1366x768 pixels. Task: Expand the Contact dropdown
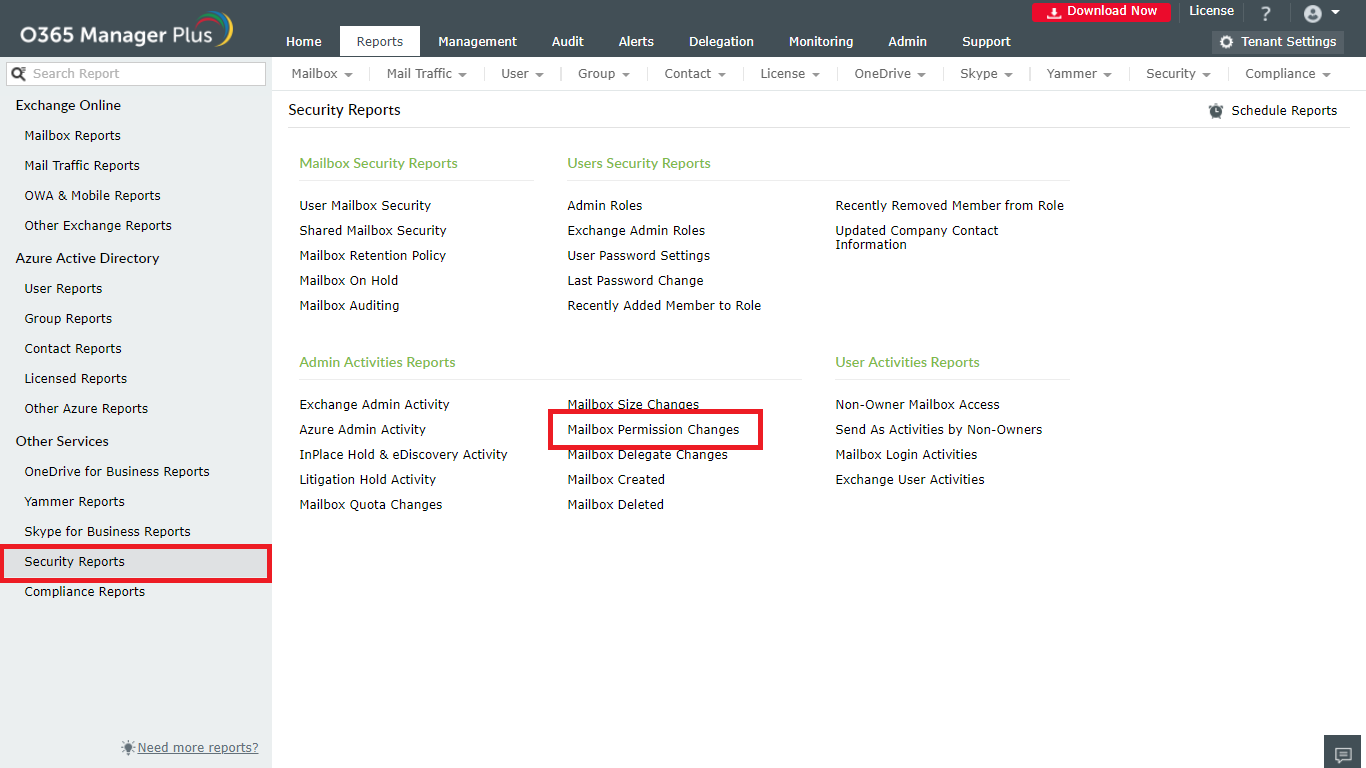point(696,74)
